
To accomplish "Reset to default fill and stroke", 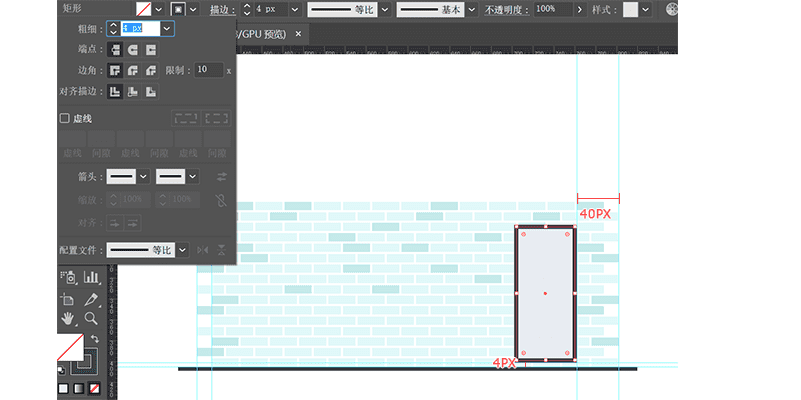I will 61,370.
